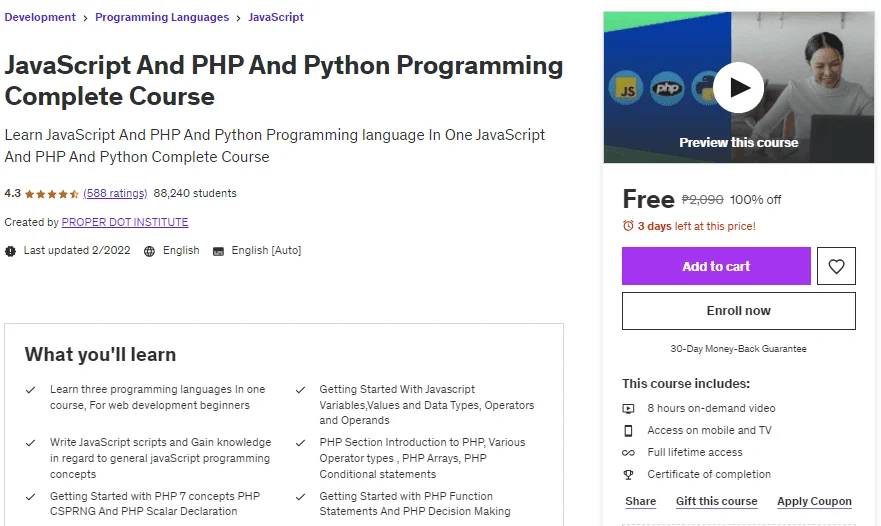Click the What you'll learn heading
This screenshot has height=526, width=881.
click(x=100, y=355)
